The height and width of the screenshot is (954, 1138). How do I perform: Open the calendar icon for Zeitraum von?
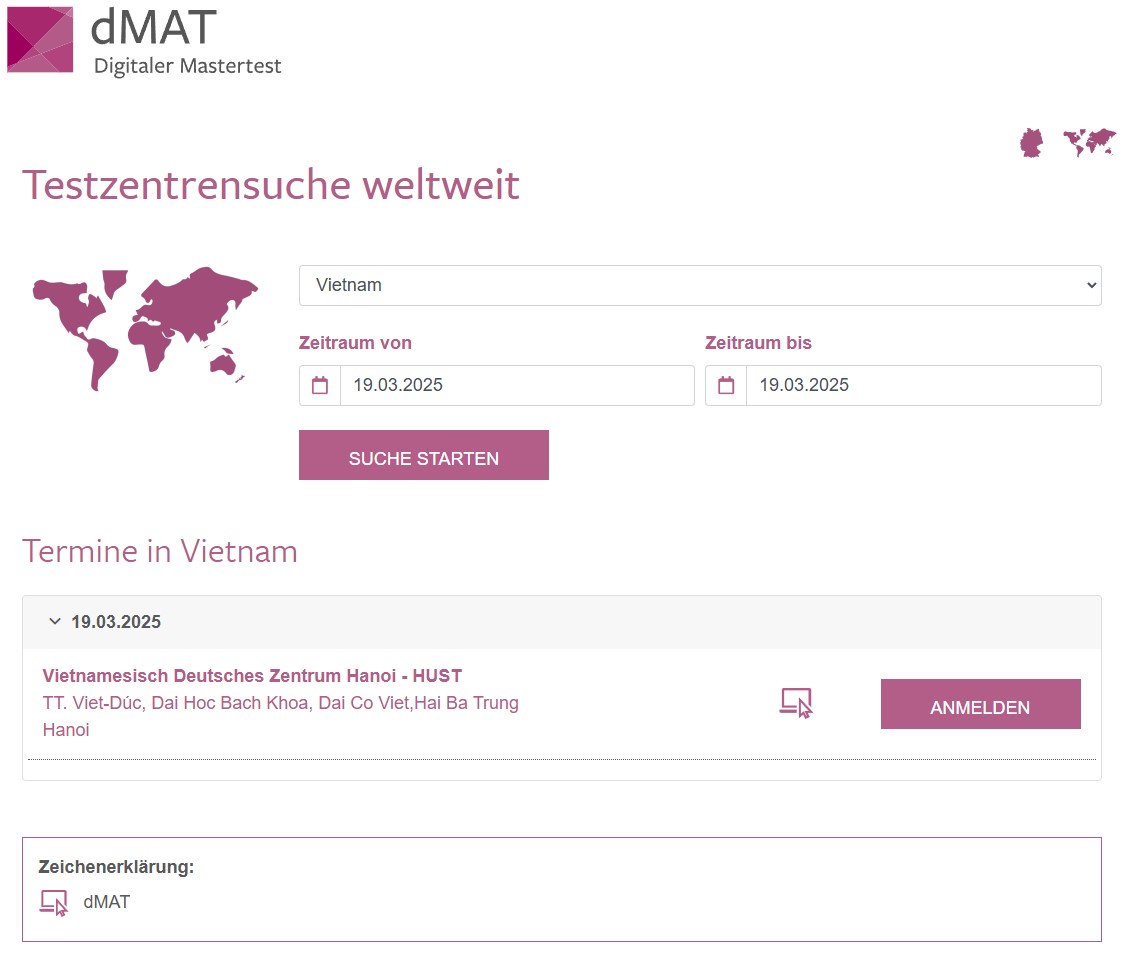point(320,385)
